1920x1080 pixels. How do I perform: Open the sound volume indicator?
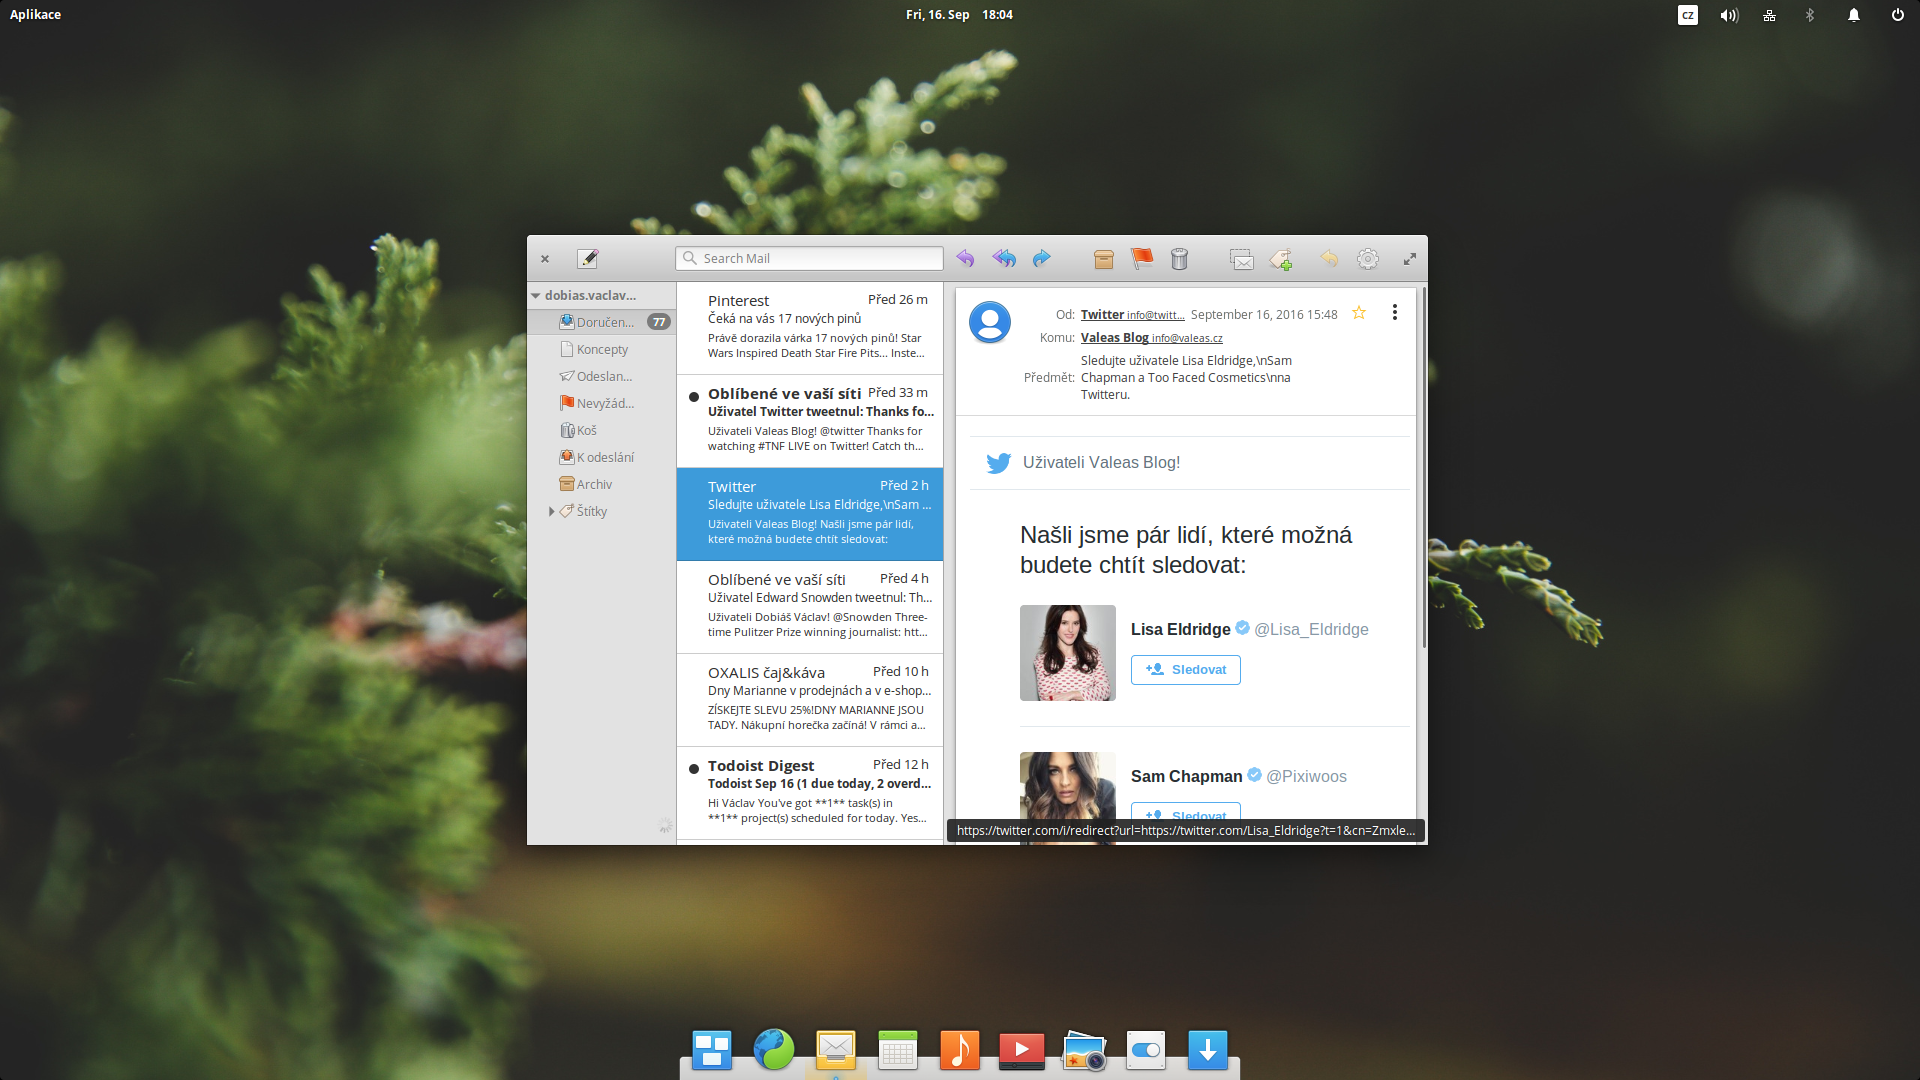pos(1729,15)
